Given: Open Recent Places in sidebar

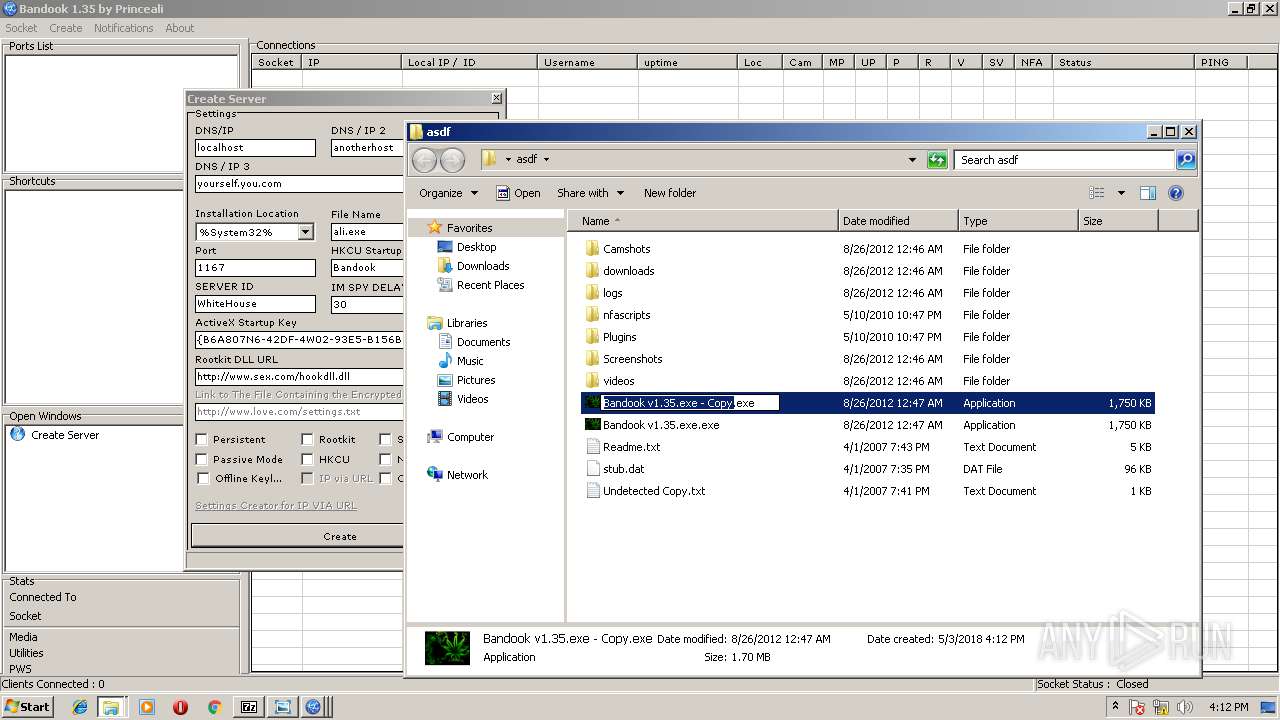Looking at the screenshot, I should 481,285.
